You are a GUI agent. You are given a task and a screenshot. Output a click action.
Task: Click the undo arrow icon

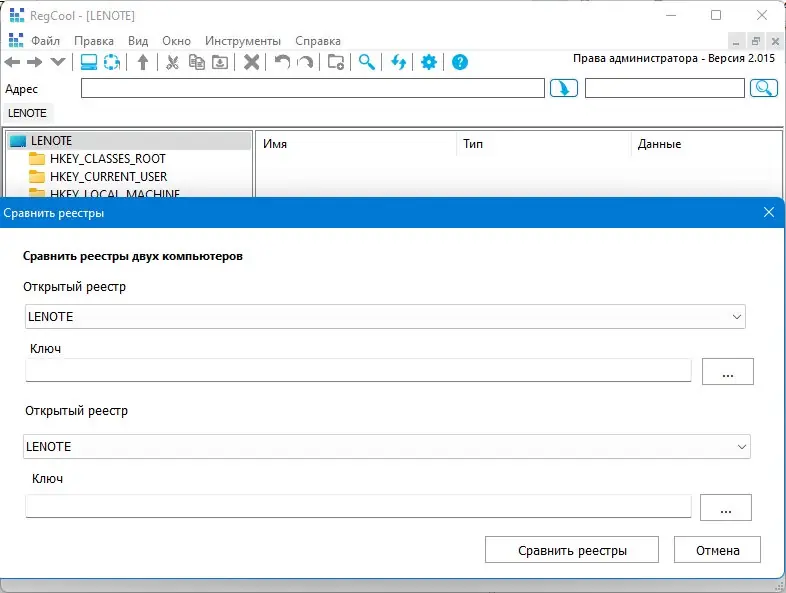click(282, 62)
